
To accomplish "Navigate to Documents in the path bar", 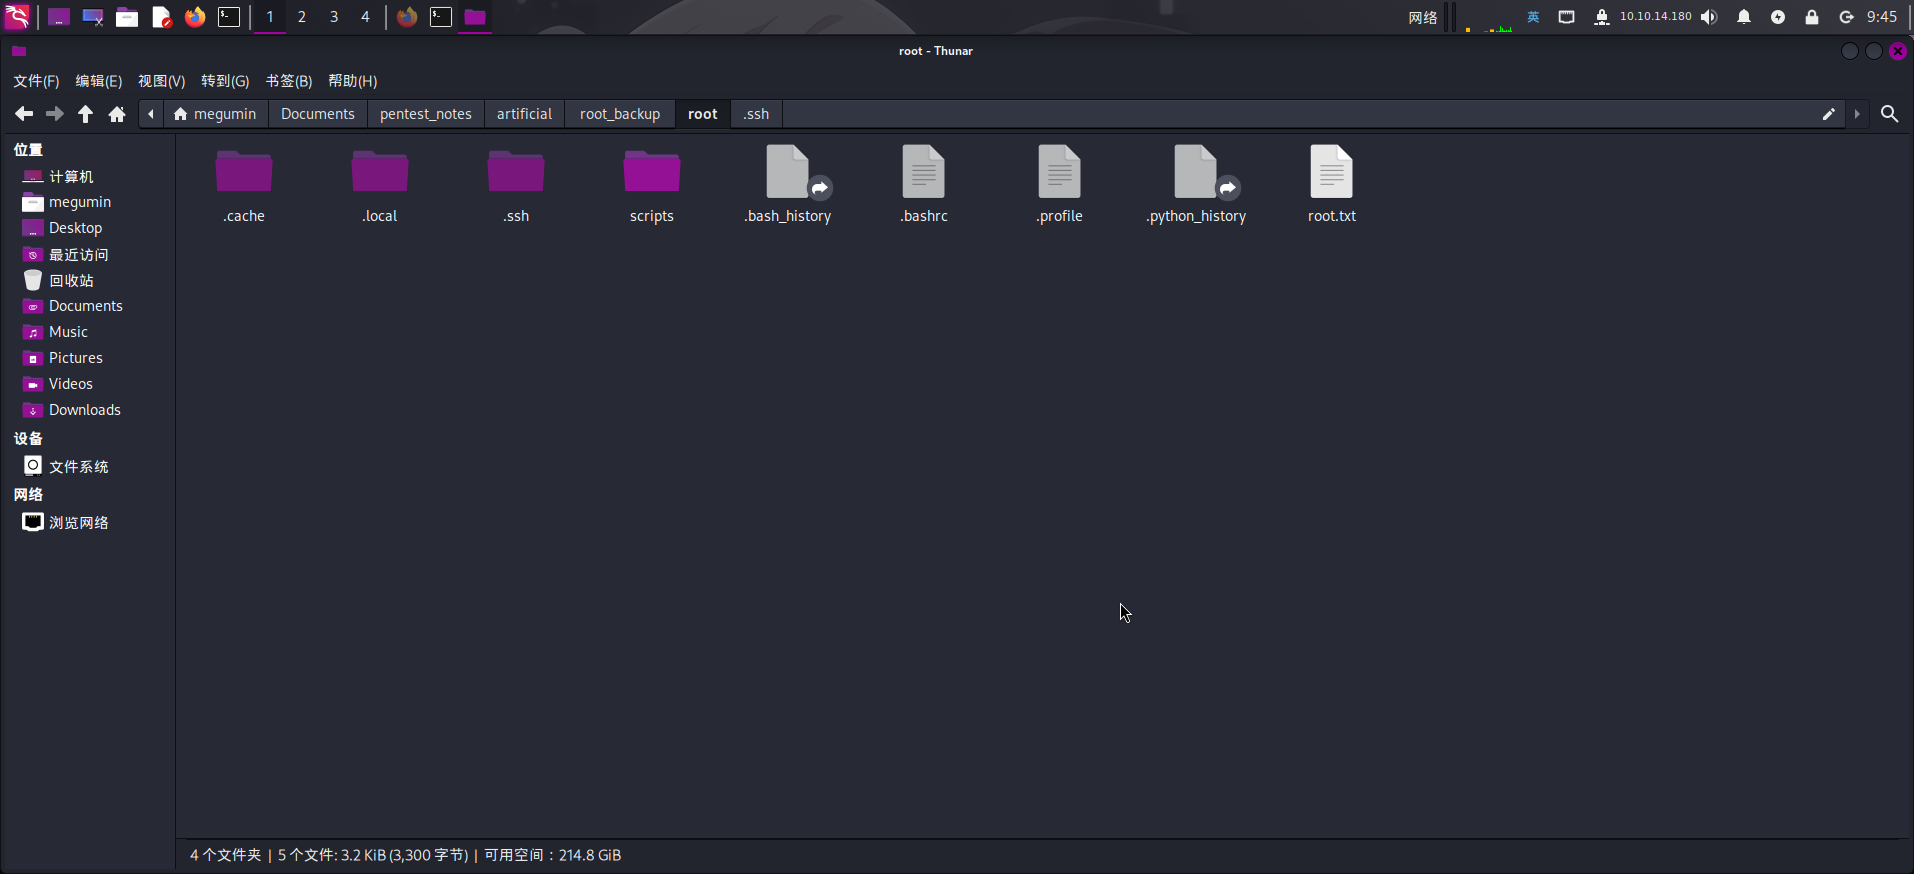I will [318, 114].
